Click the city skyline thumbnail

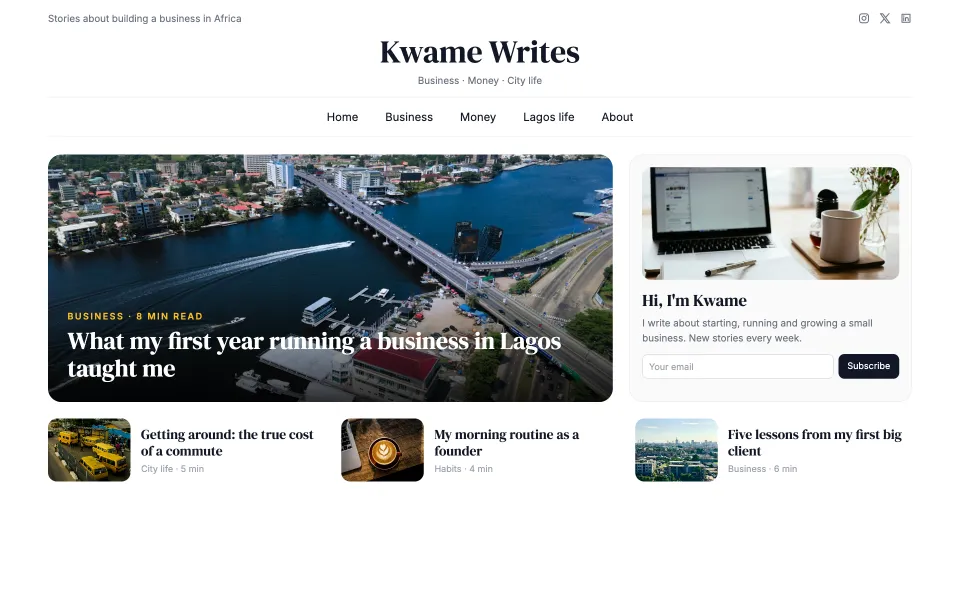676,450
